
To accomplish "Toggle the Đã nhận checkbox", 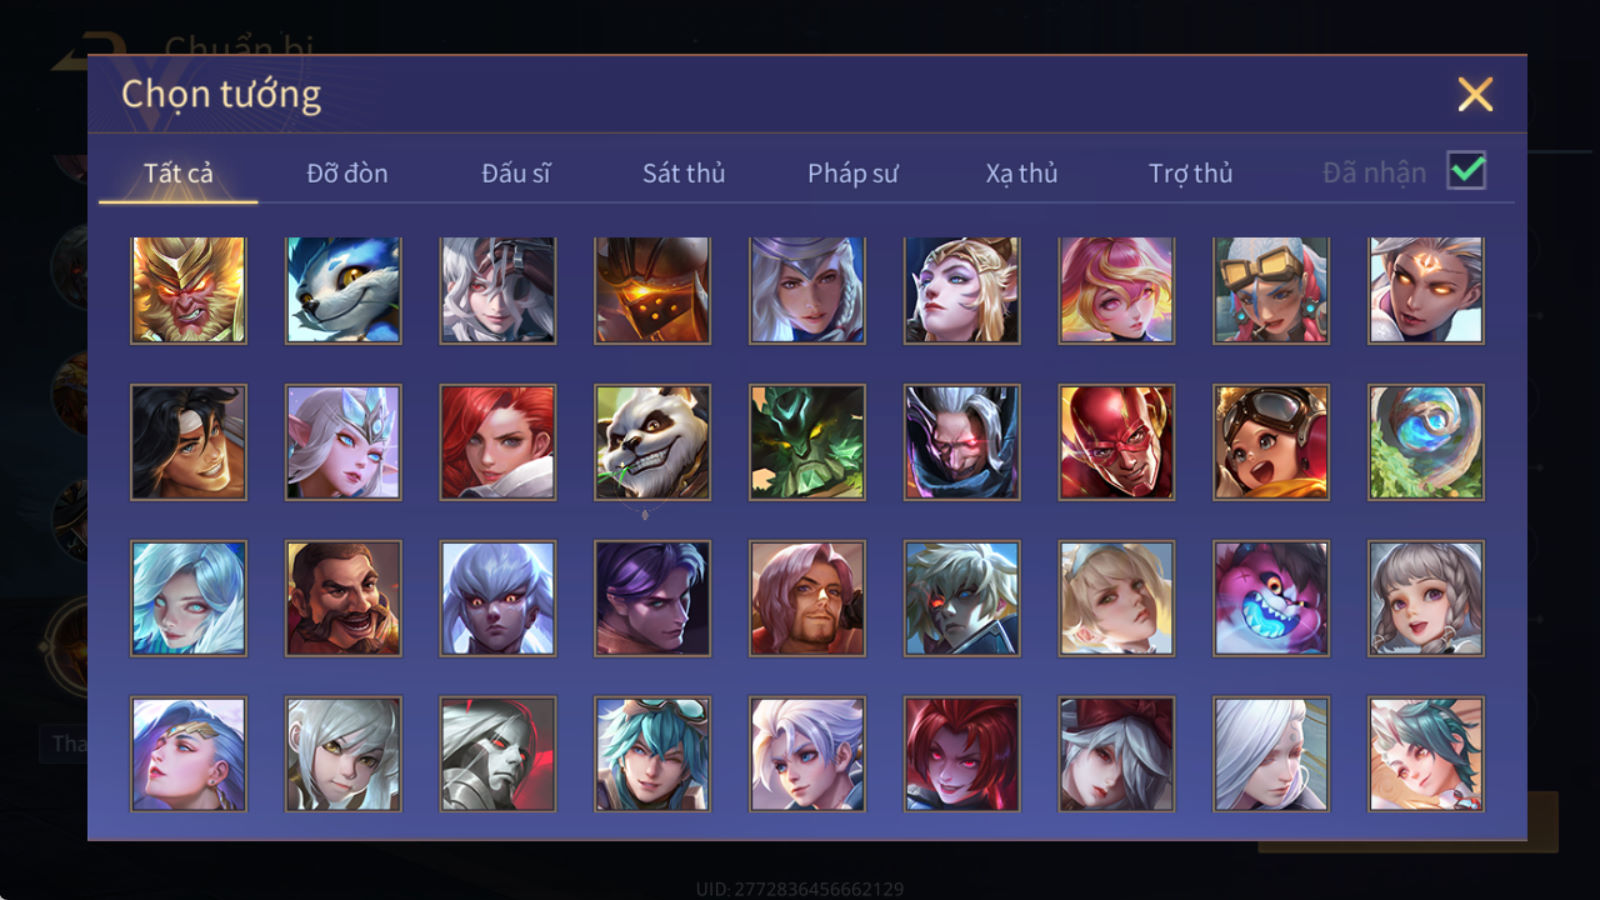I will 1466,171.
